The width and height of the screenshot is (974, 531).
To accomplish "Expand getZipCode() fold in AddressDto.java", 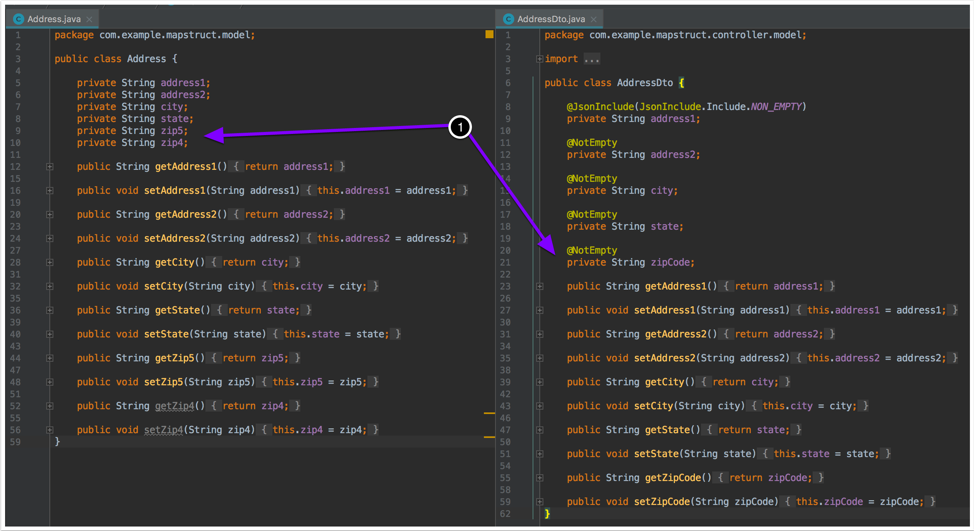I will (x=539, y=478).
